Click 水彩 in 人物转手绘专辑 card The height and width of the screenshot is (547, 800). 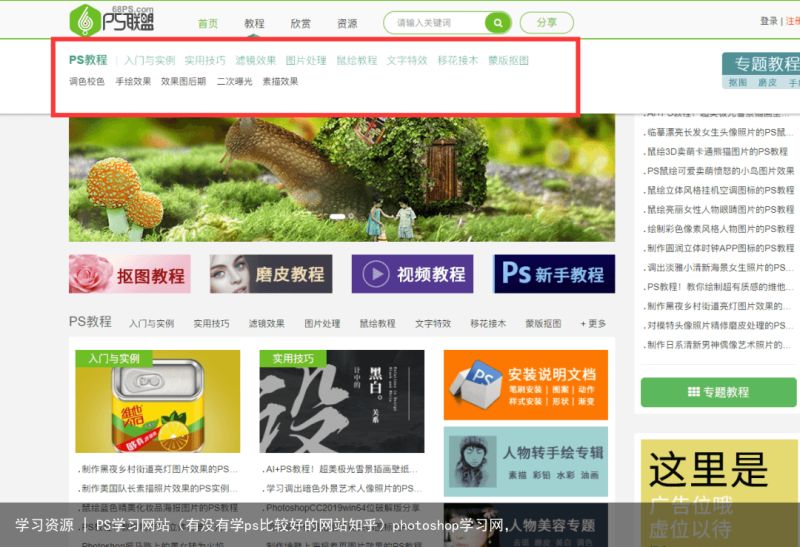(565, 475)
